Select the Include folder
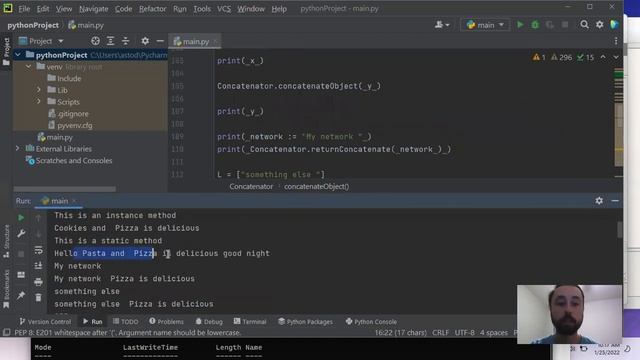The image size is (640, 360). [x=64, y=78]
